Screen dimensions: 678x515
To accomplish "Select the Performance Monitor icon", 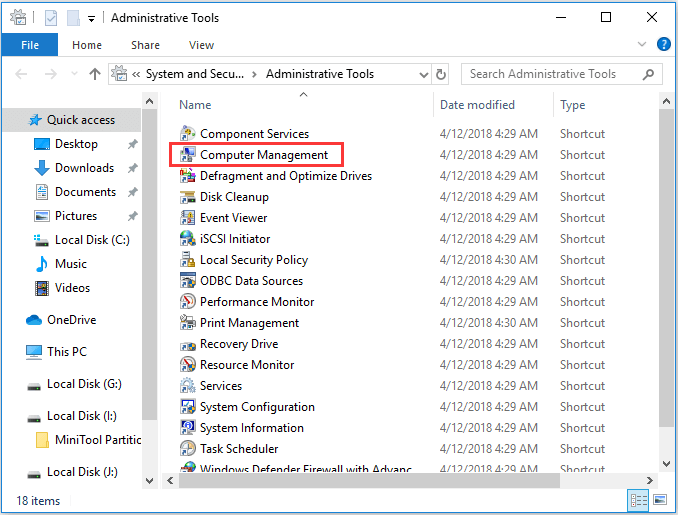I will [188, 302].
